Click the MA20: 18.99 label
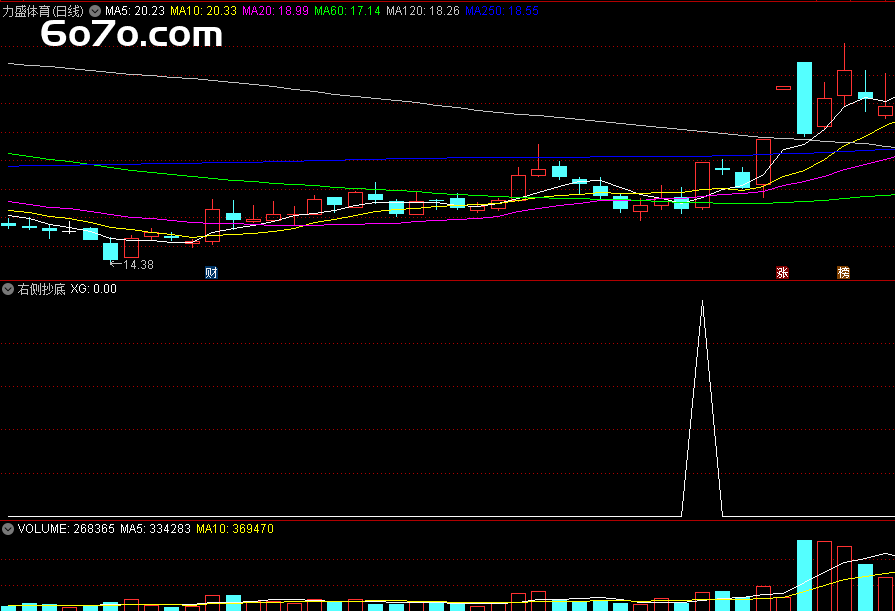 click(x=275, y=11)
